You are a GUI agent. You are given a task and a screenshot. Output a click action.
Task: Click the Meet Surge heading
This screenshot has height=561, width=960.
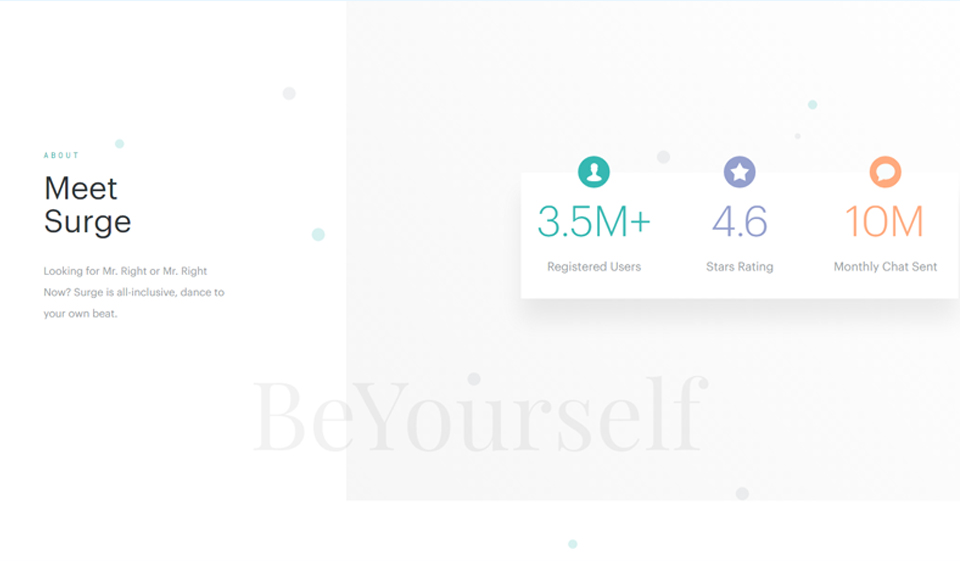(87, 204)
